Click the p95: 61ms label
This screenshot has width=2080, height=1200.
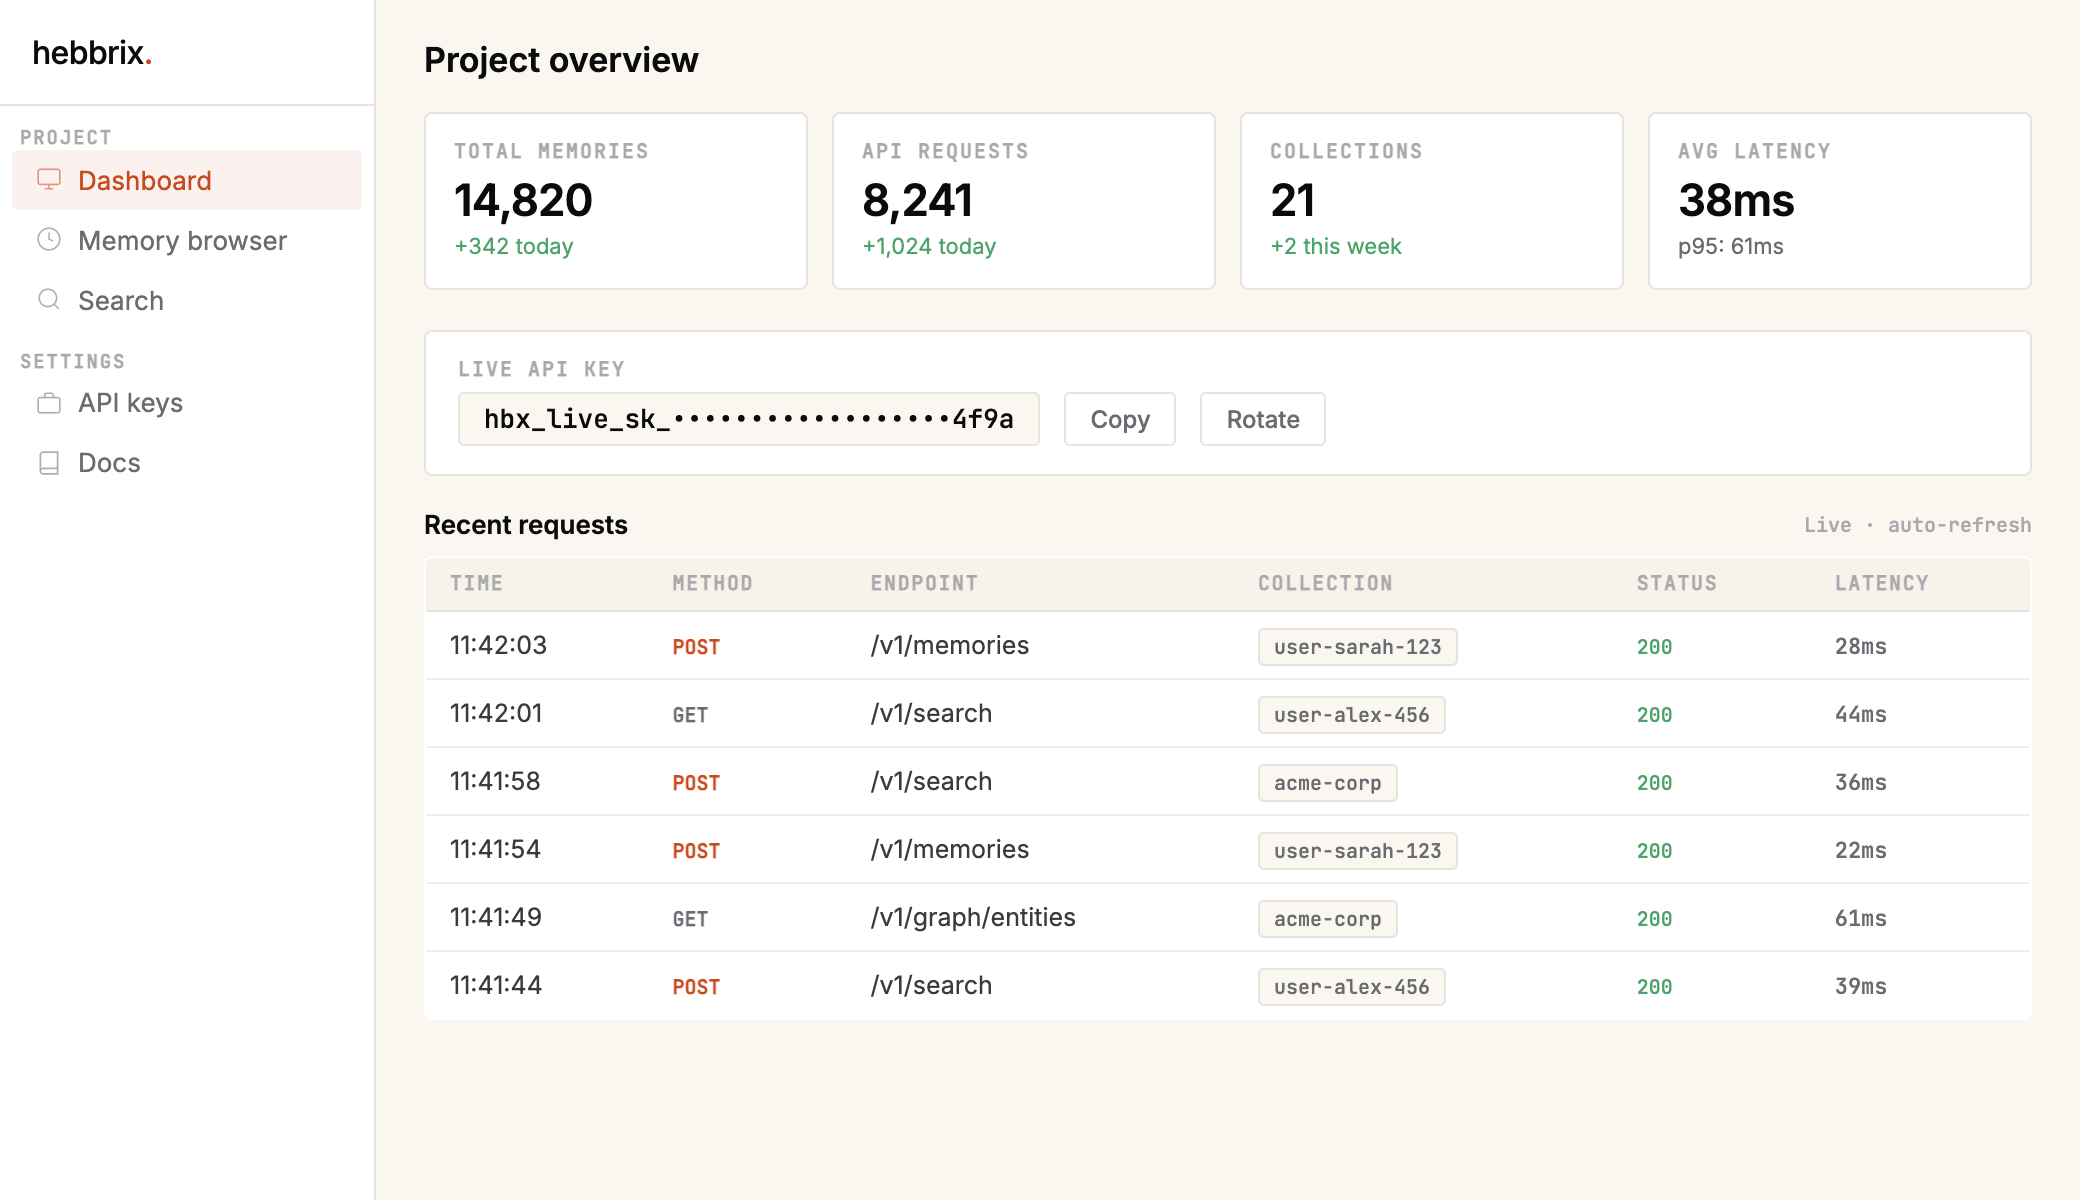coord(1731,246)
